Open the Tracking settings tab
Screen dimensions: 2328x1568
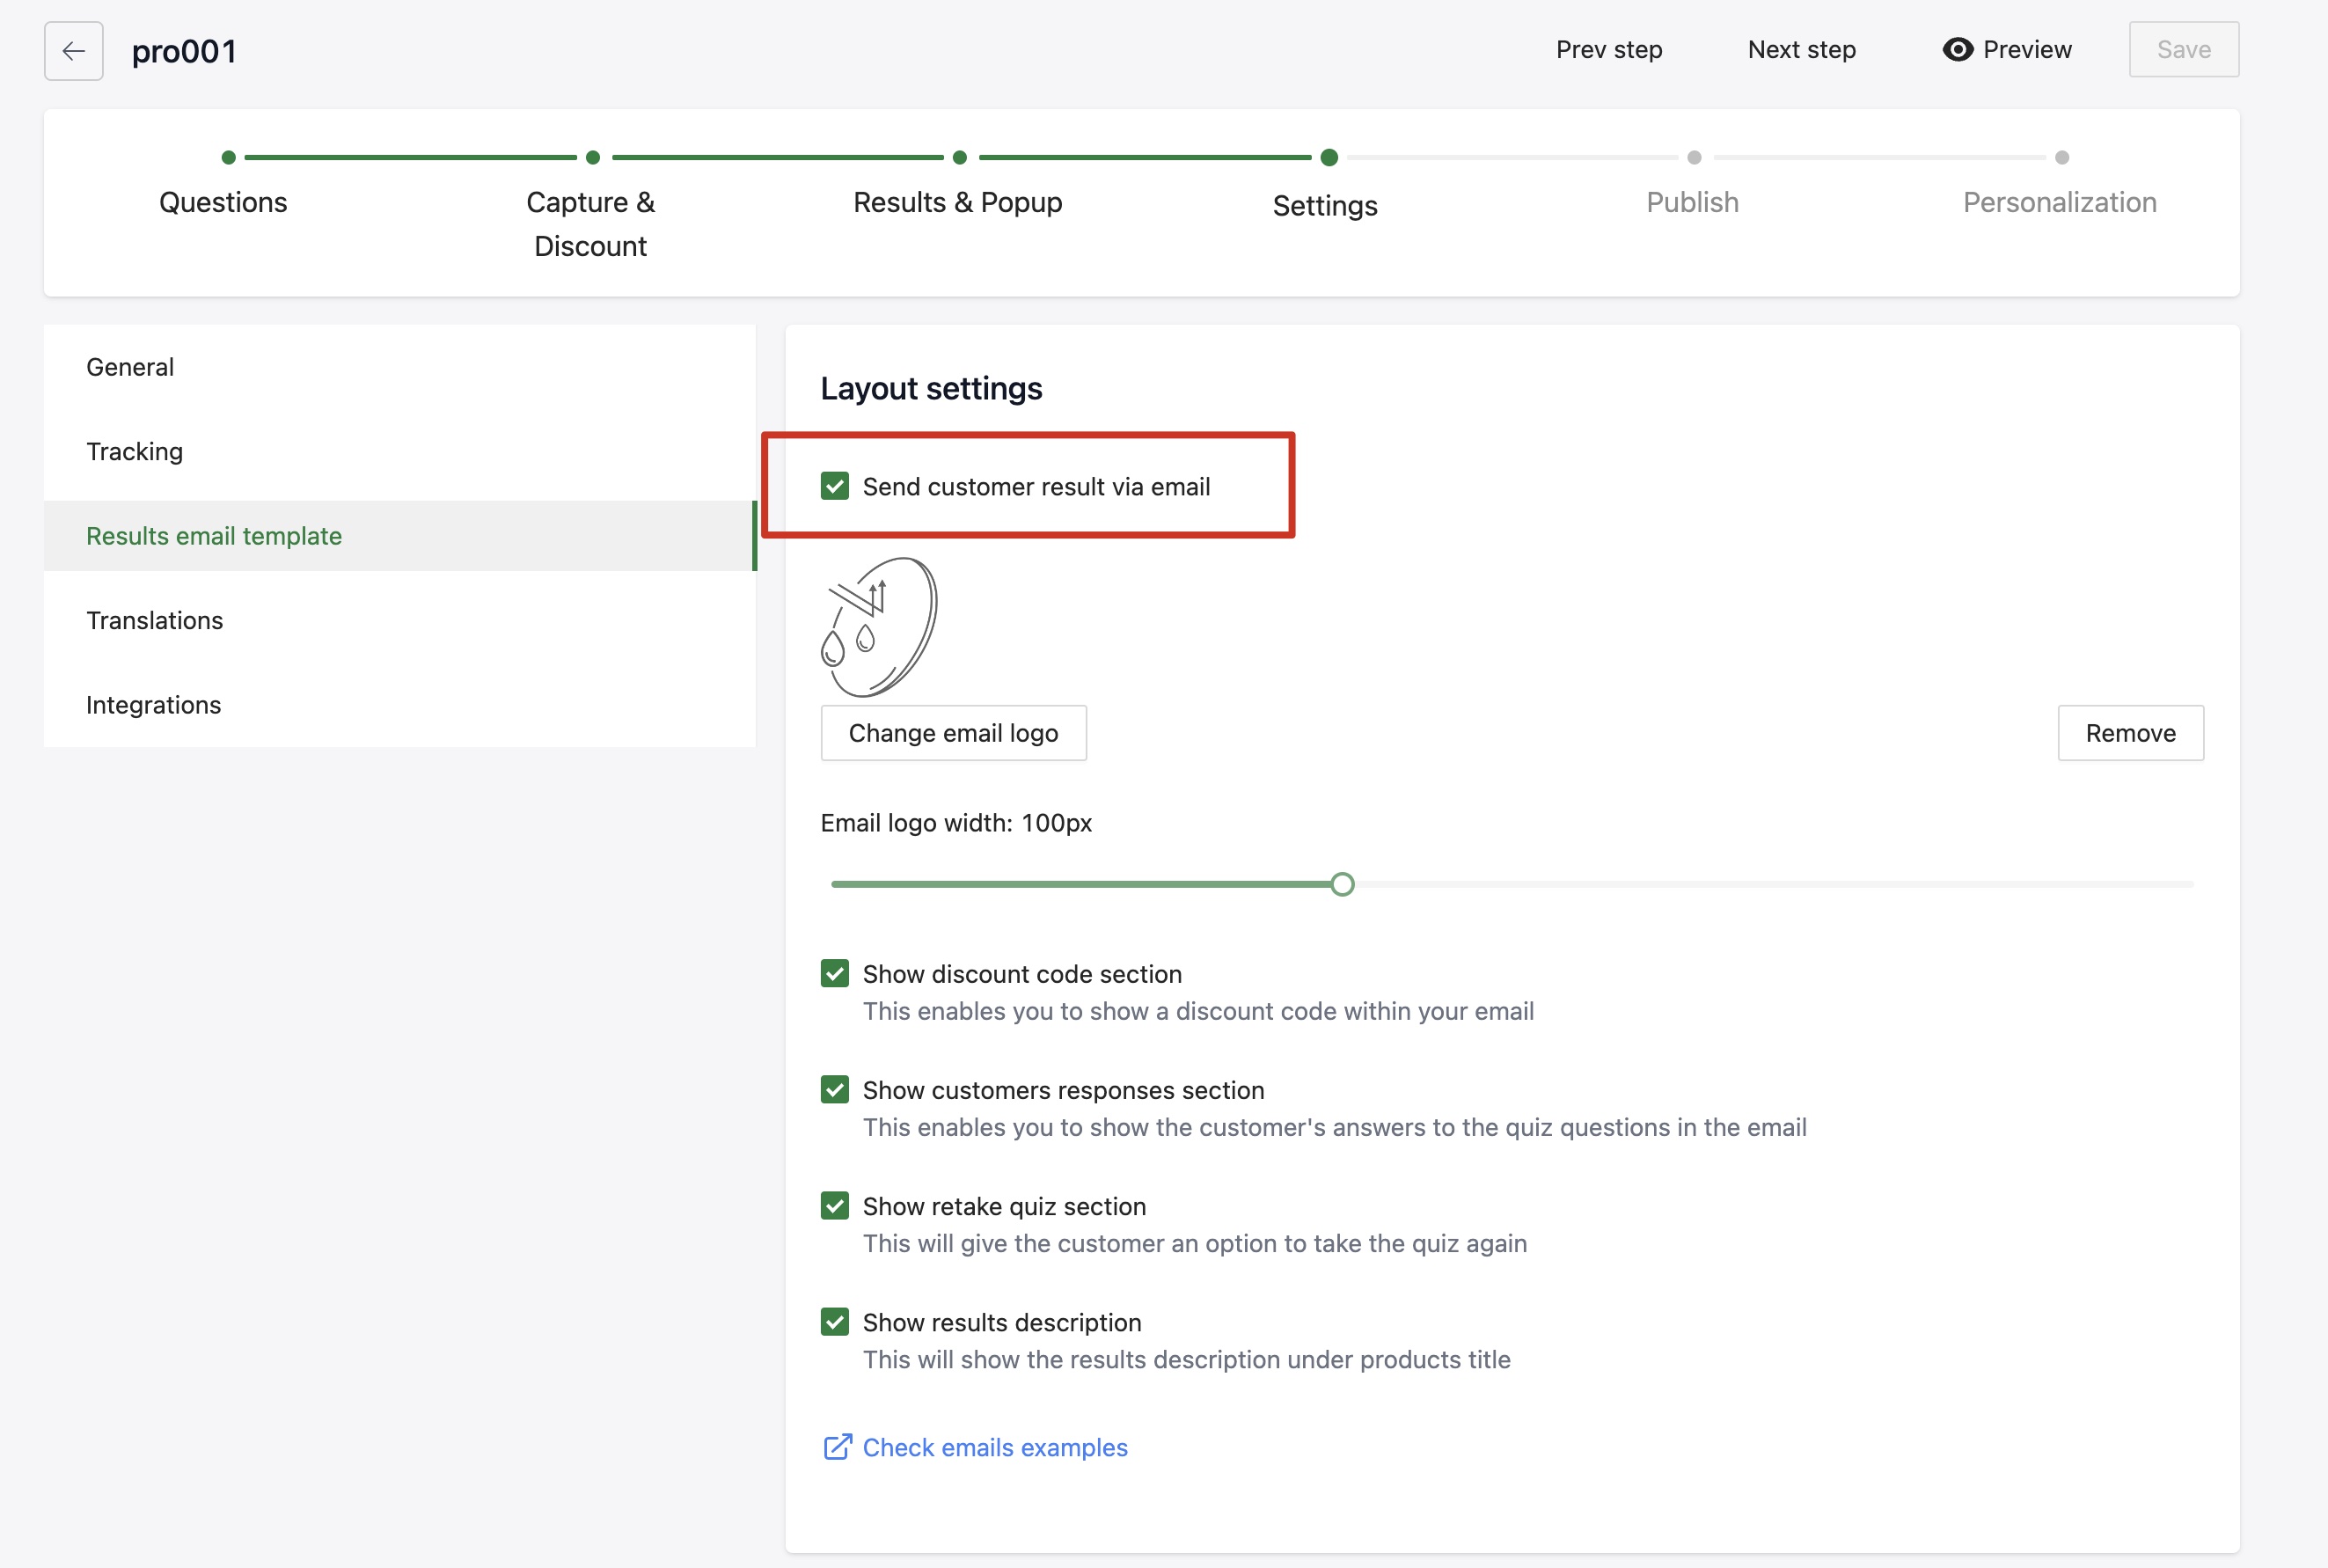[x=135, y=451]
